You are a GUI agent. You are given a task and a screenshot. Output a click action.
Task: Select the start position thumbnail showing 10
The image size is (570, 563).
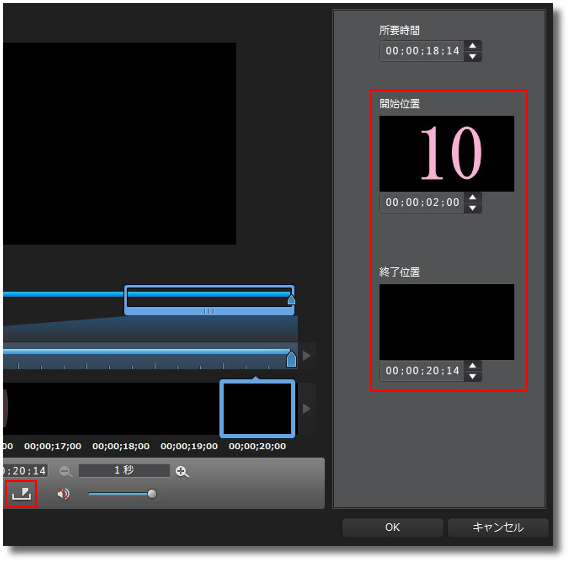(446, 154)
